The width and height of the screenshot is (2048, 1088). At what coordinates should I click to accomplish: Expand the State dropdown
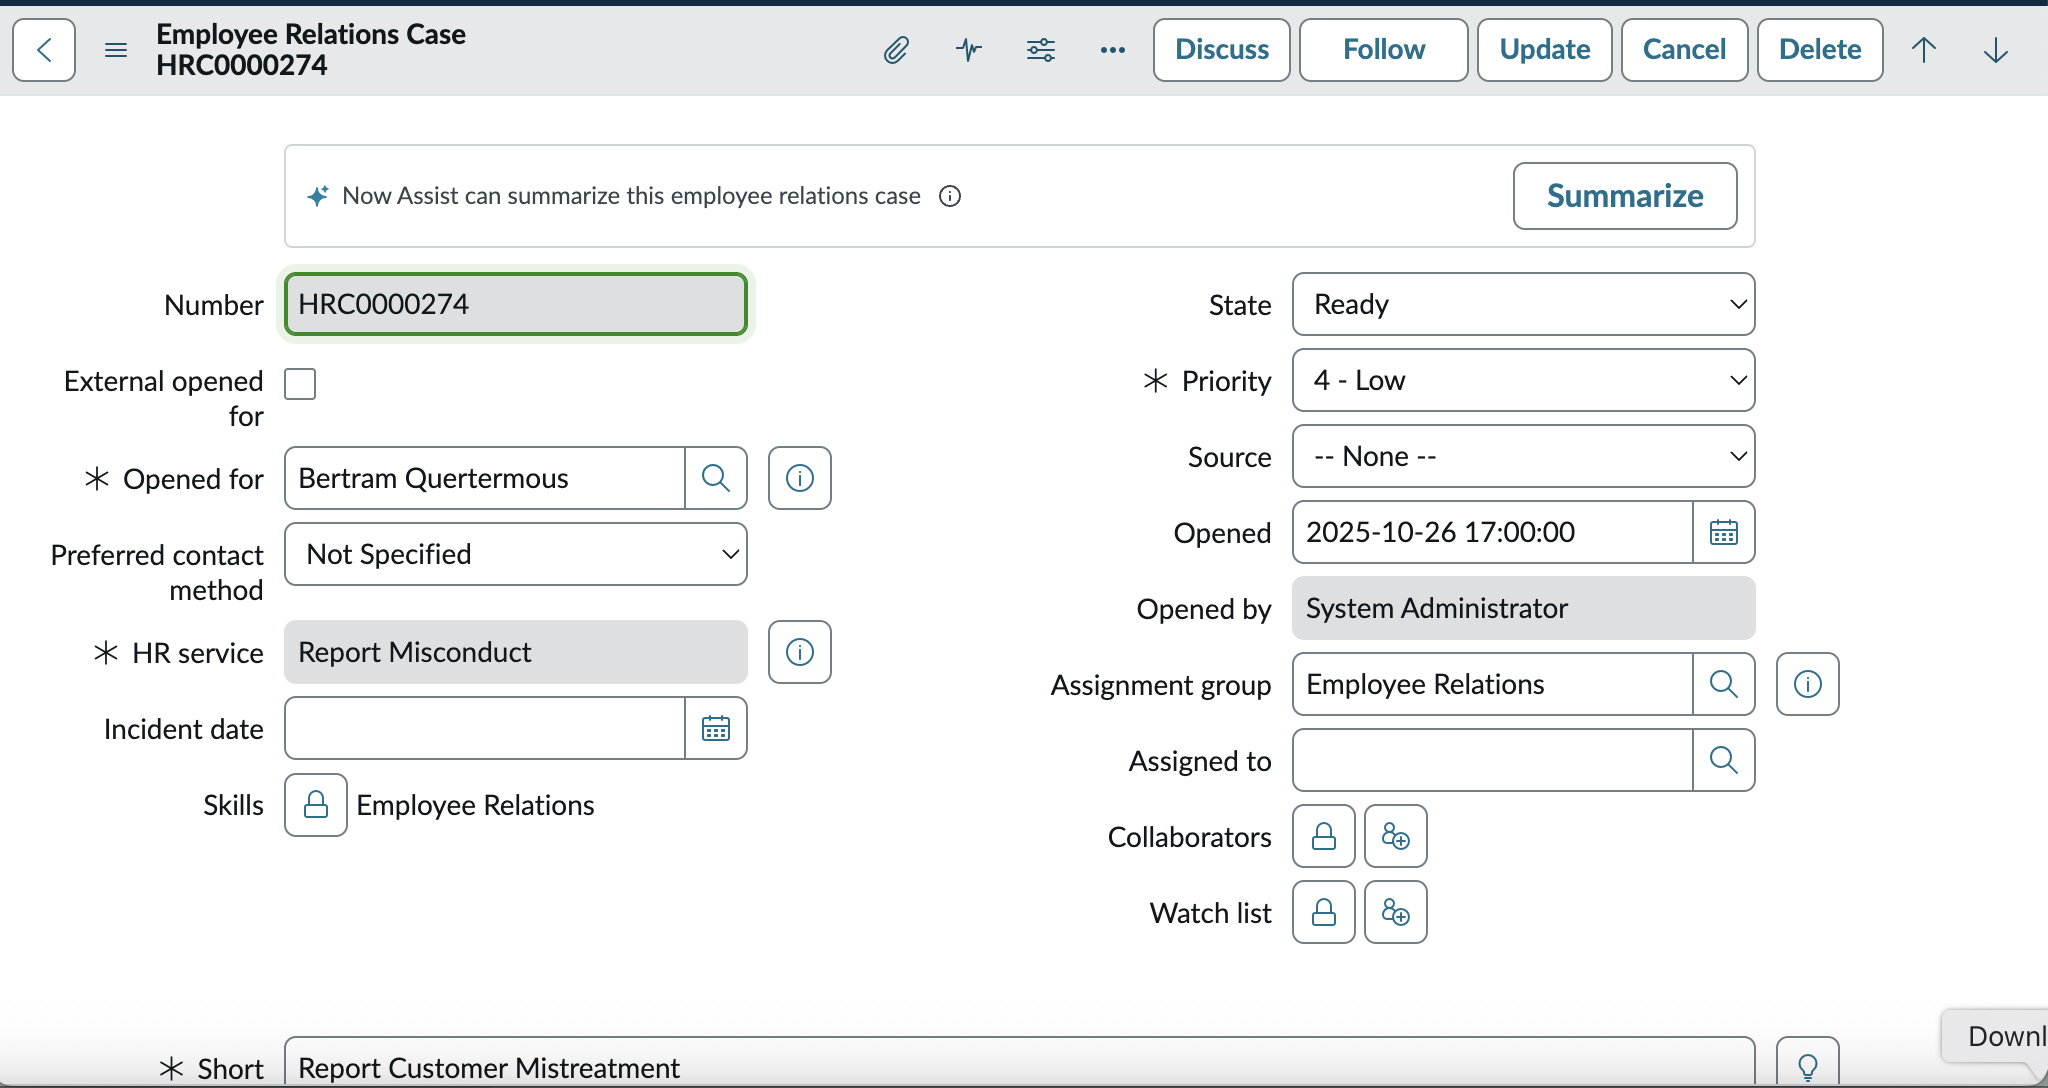[x=1524, y=304]
